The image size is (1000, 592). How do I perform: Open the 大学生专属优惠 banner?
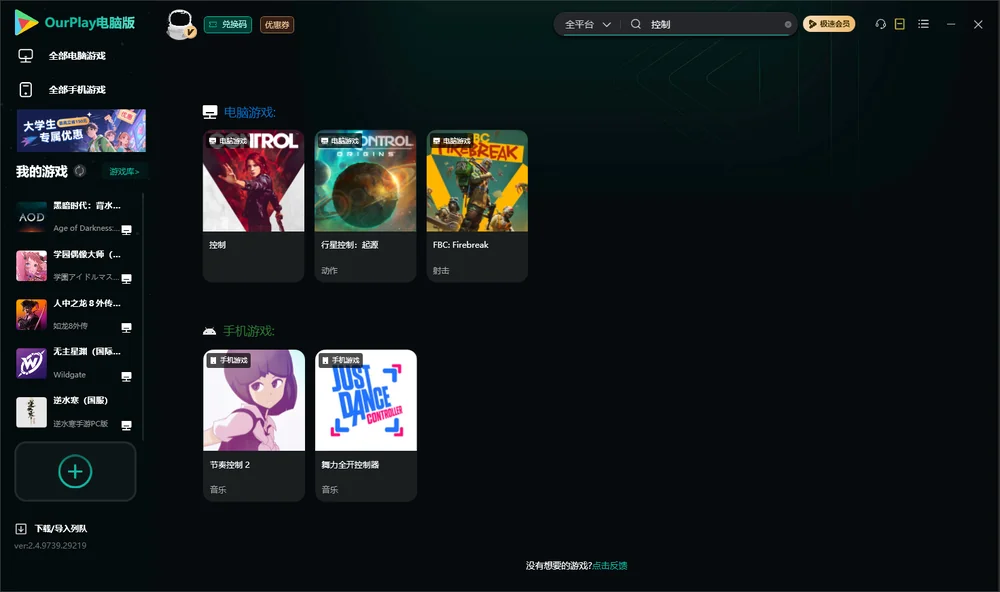point(81,131)
